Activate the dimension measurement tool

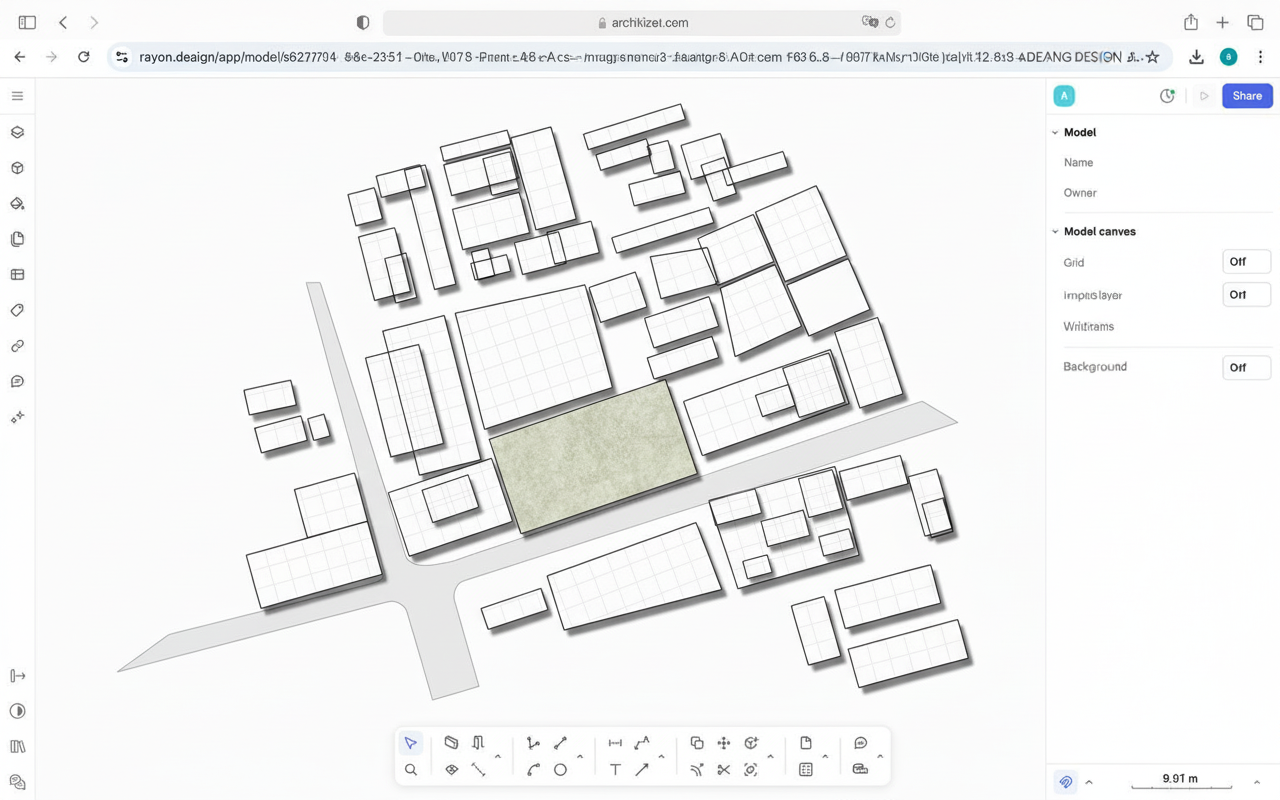point(615,743)
